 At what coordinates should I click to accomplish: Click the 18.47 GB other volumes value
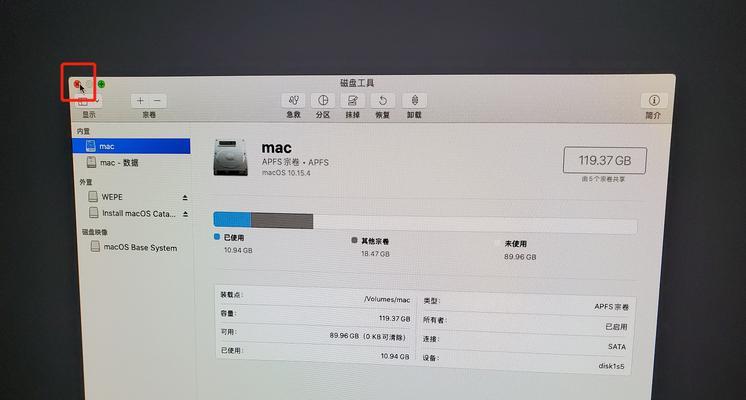(x=375, y=254)
